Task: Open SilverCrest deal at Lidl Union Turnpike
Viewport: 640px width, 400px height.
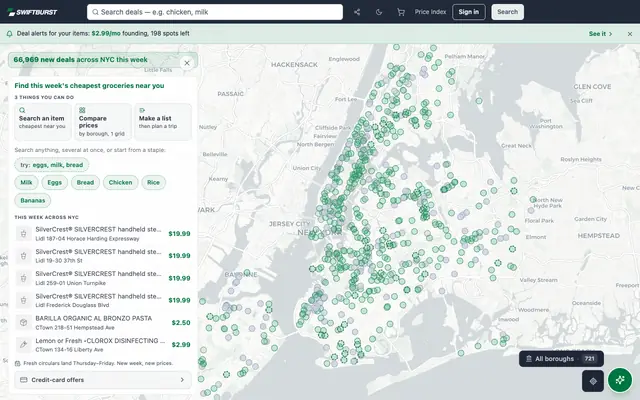Action: click(103, 278)
